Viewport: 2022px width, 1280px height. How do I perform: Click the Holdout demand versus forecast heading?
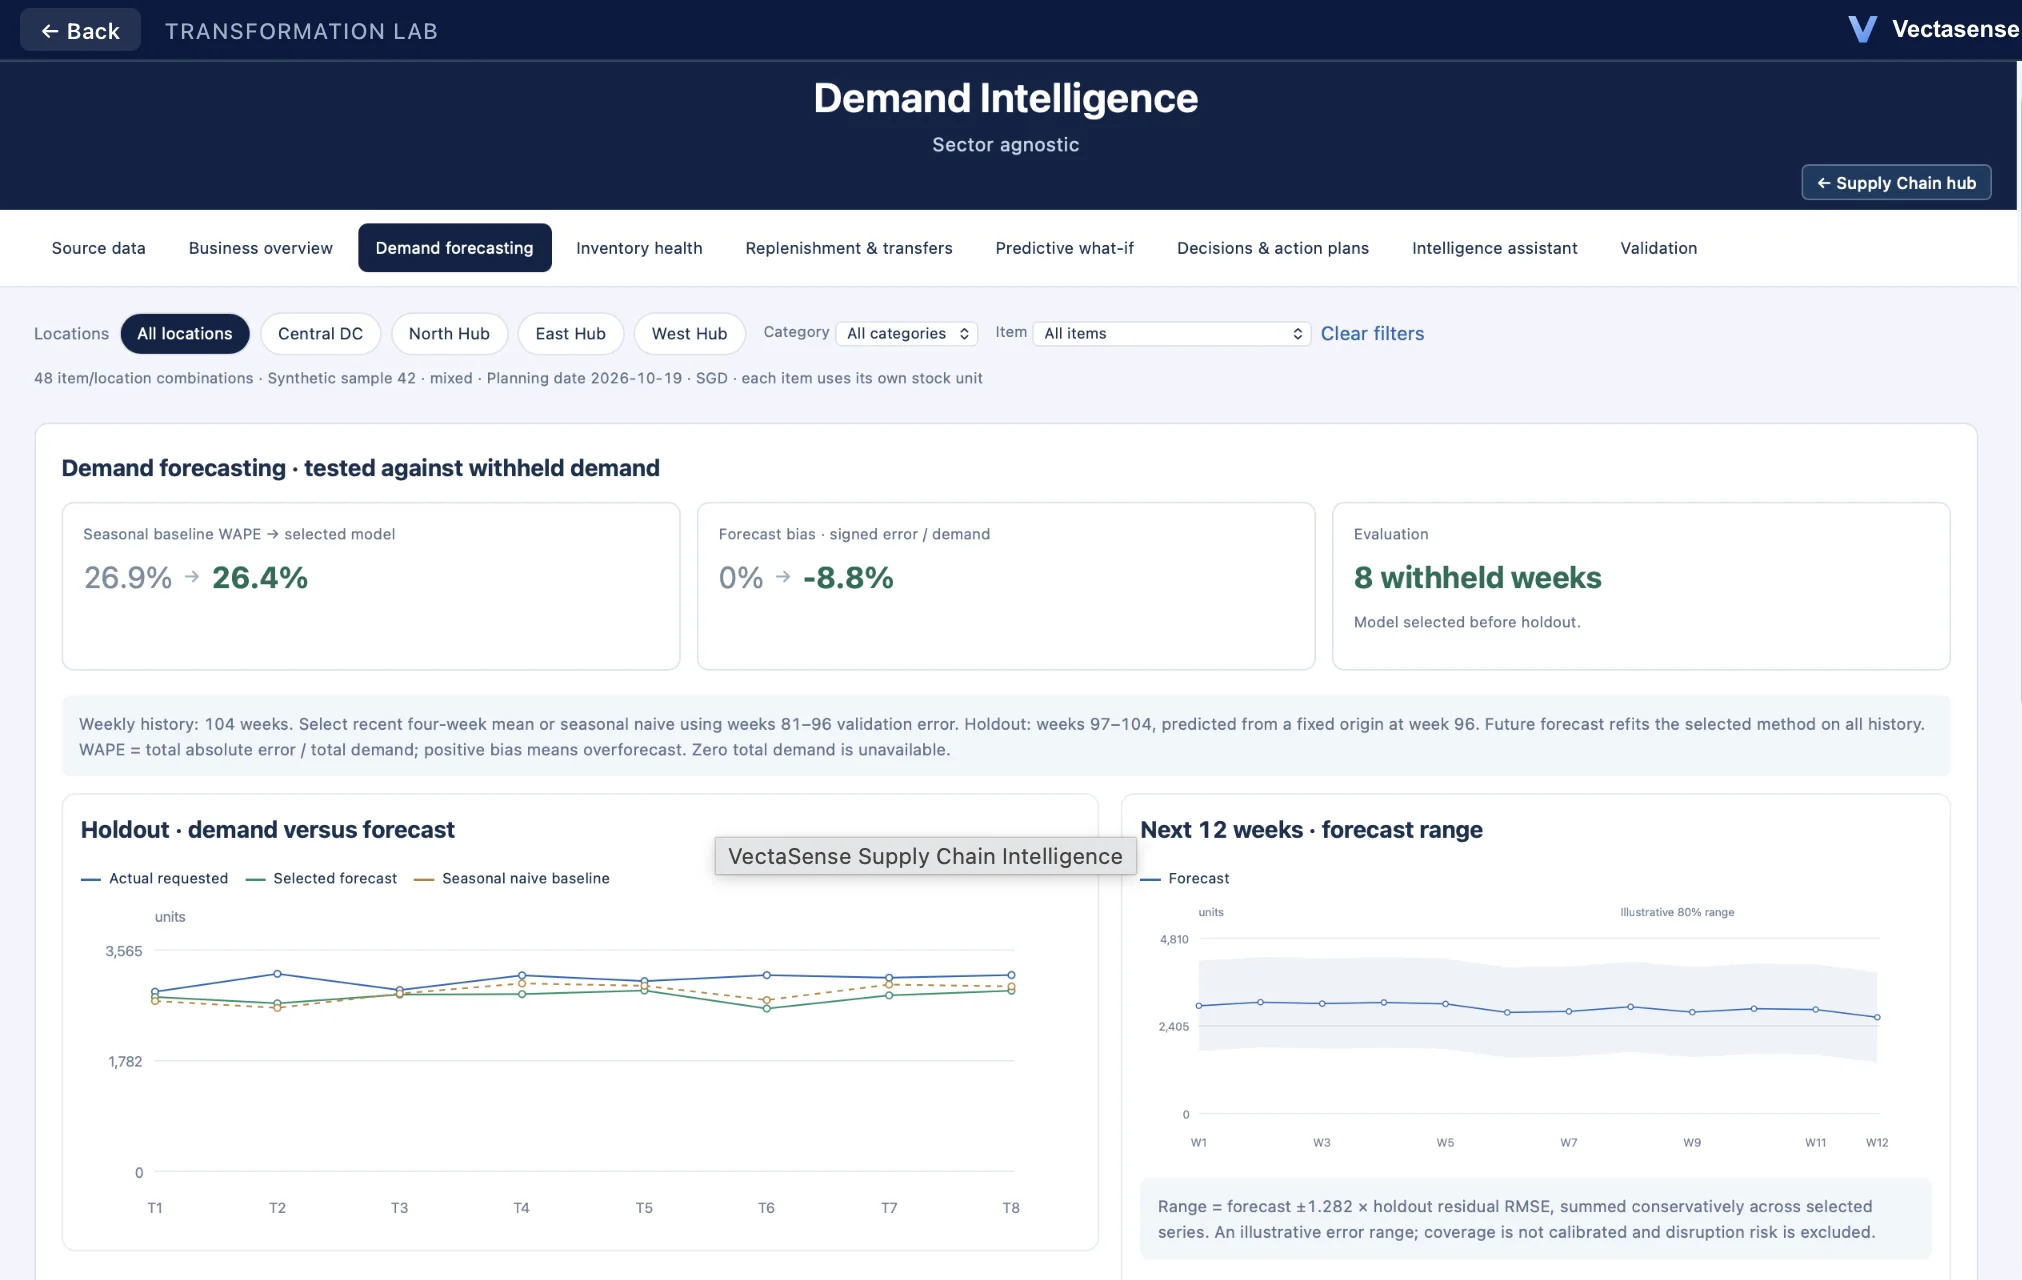(267, 830)
